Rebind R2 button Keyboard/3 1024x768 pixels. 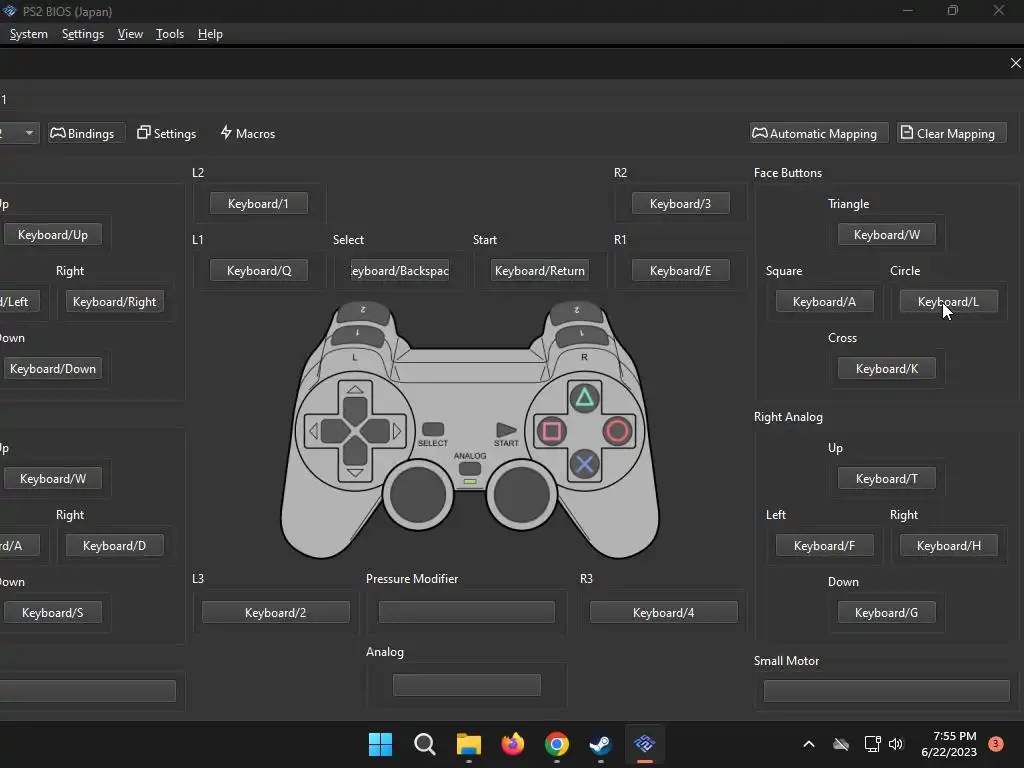point(680,204)
